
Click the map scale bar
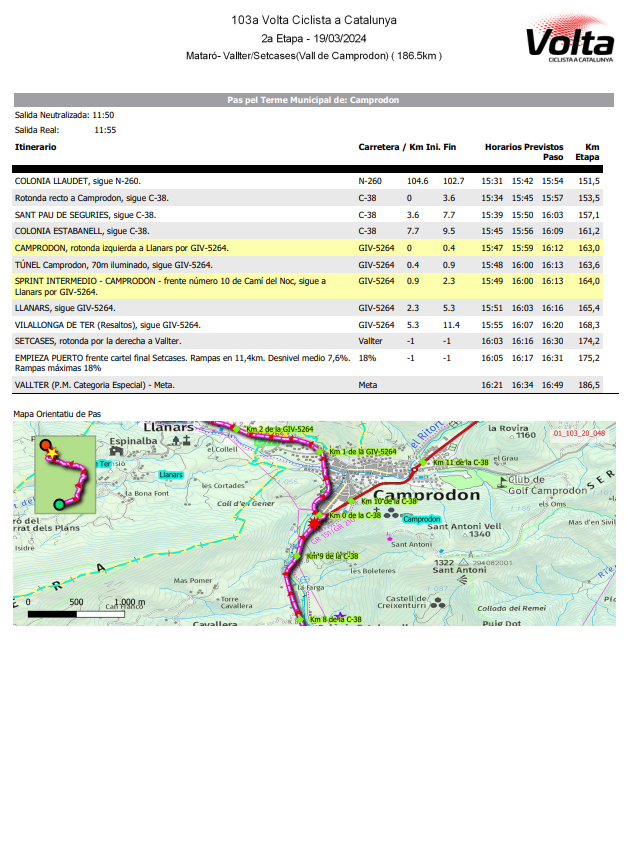pos(77,614)
